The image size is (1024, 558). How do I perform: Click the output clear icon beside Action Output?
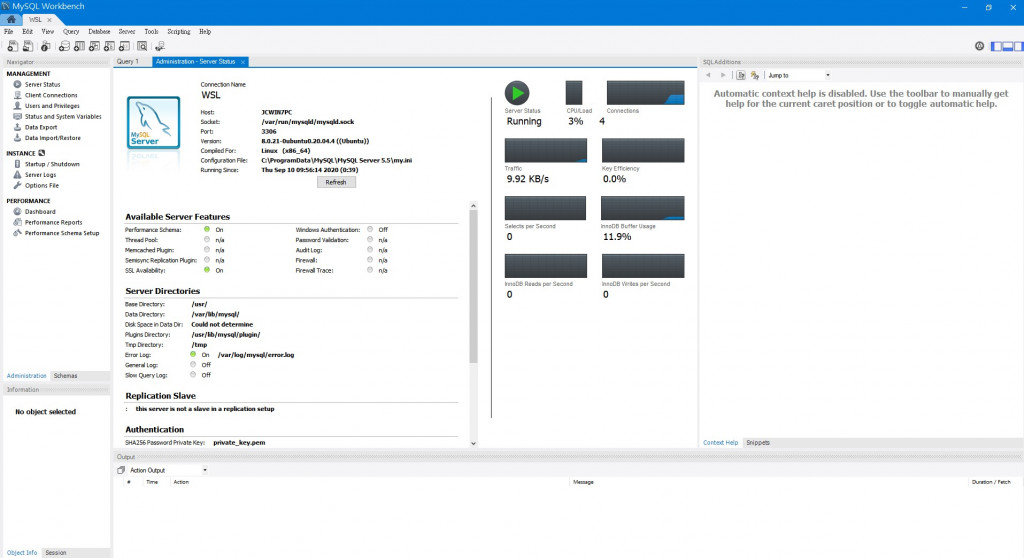(121, 470)
